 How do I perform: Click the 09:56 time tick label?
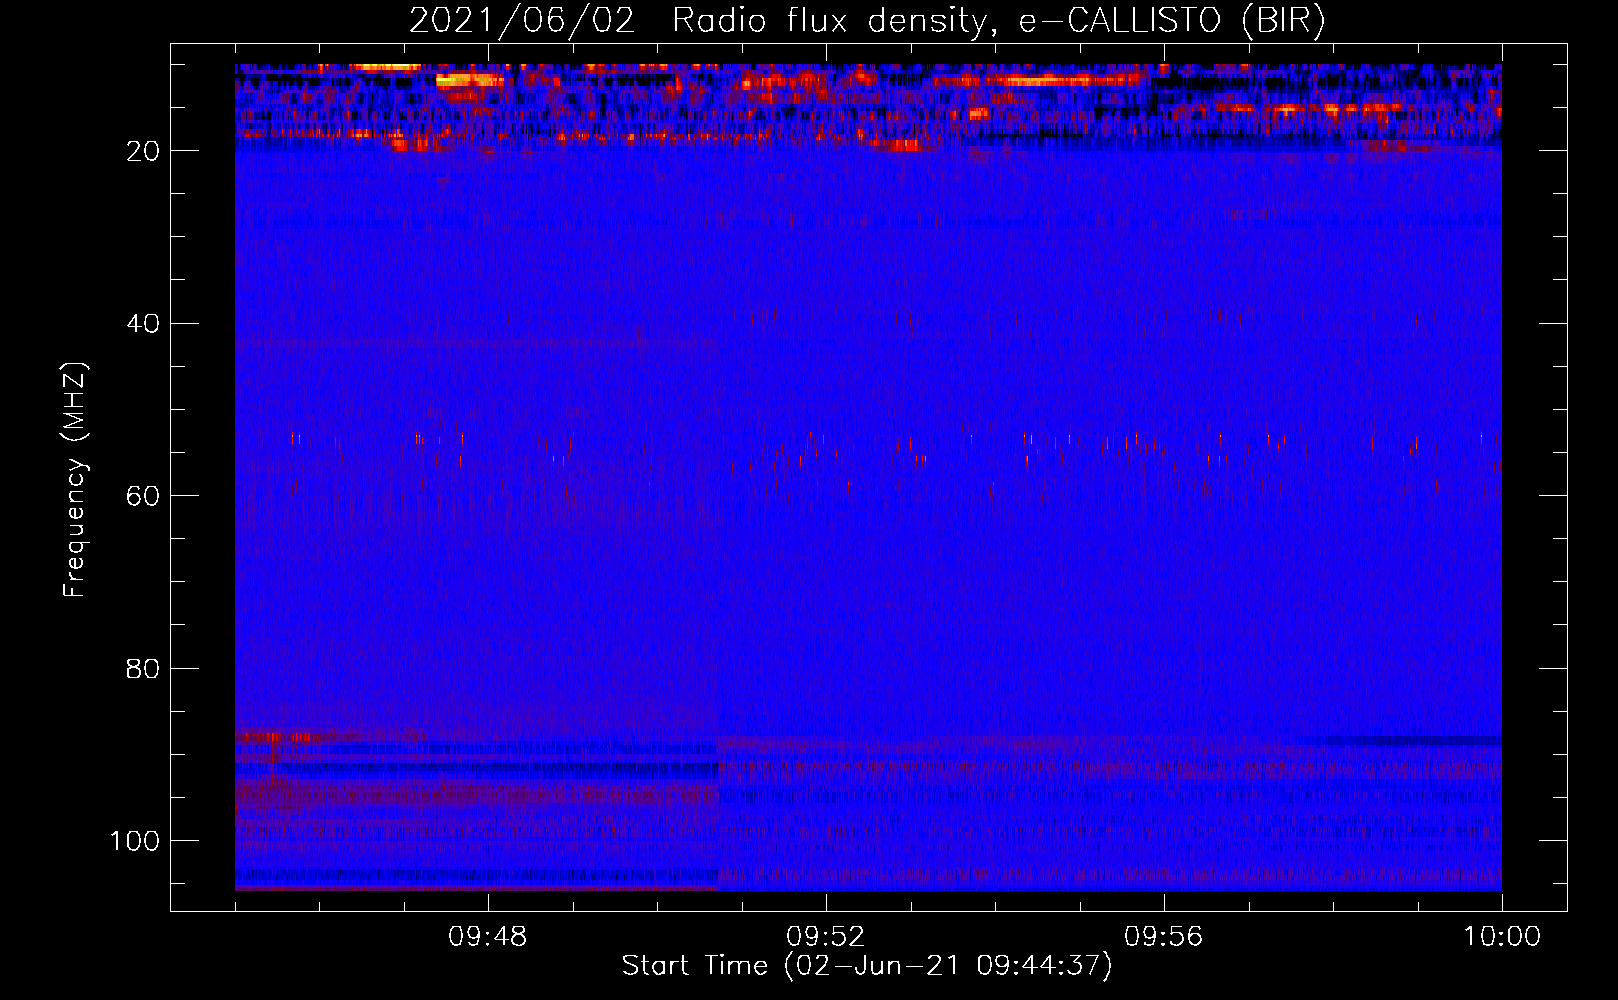1164,937
